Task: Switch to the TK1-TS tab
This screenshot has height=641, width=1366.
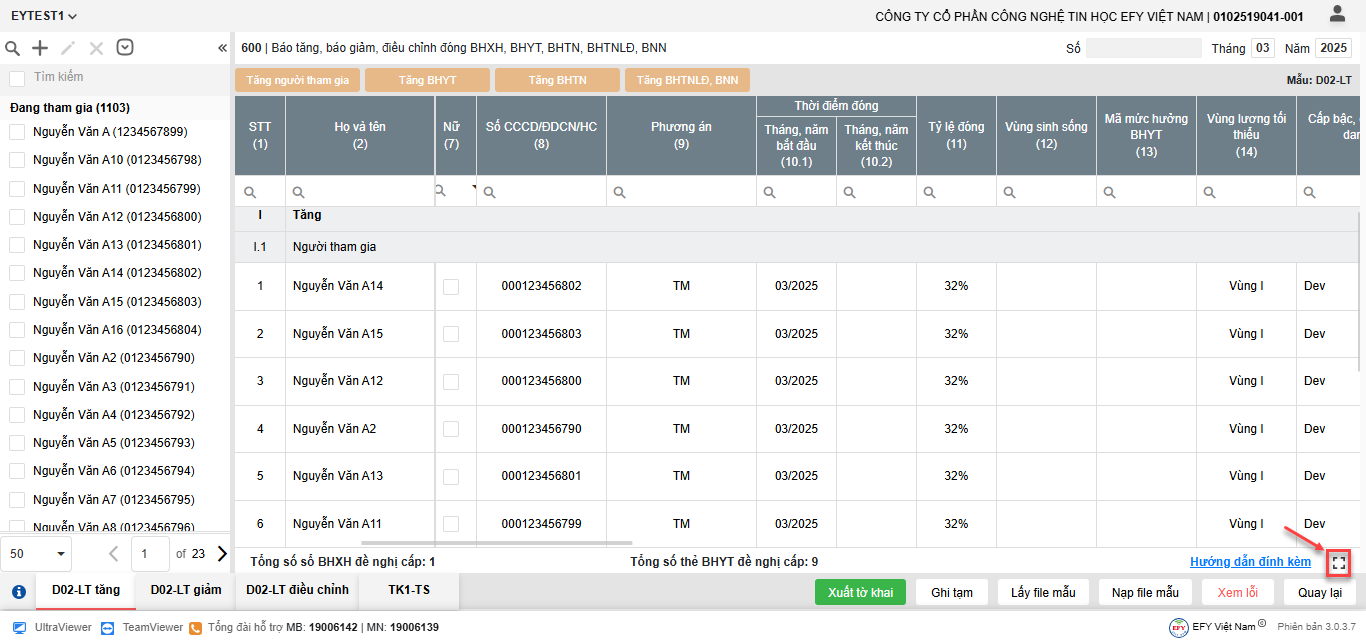Action: 409,590
